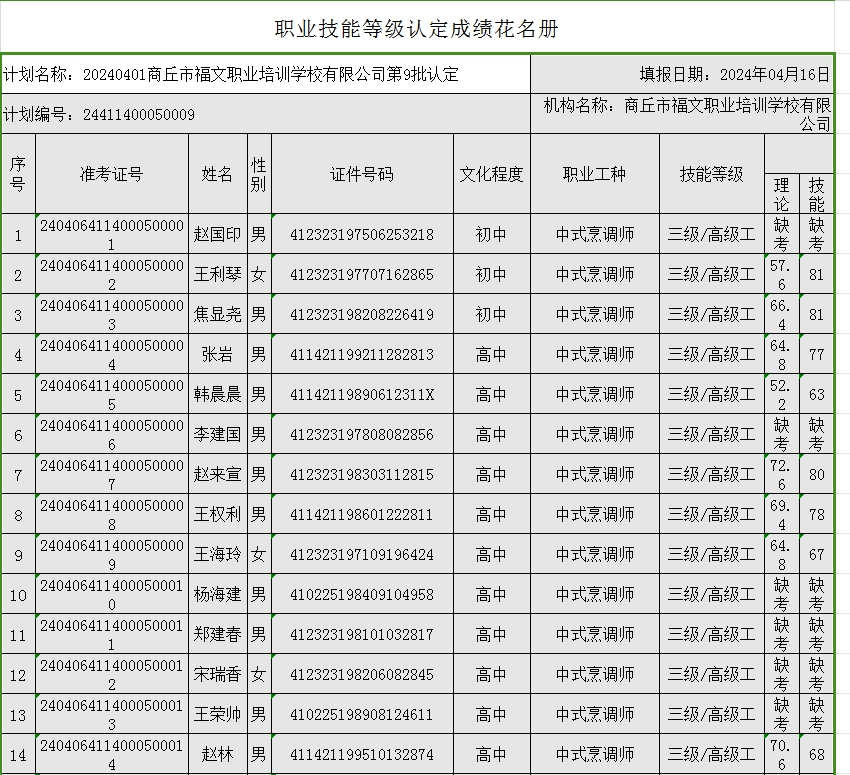Select theory score 70.6 for 赵林

pos(781,754)
